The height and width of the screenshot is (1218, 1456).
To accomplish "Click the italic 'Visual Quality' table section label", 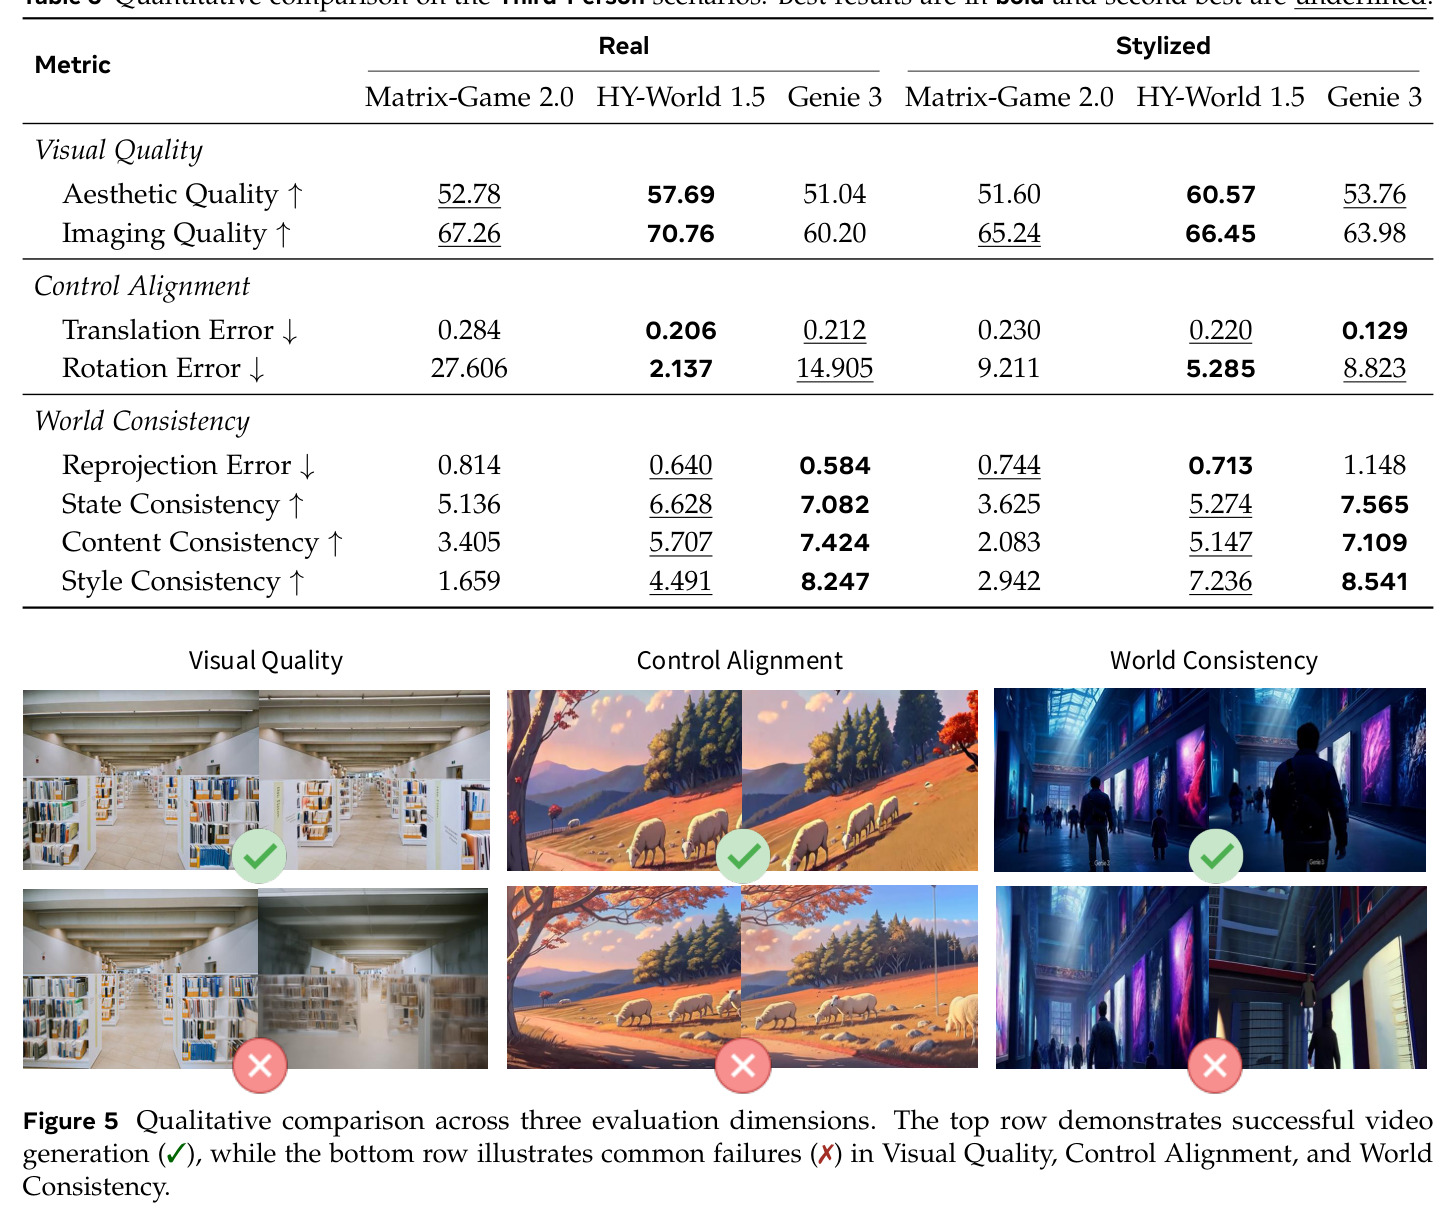I will [x=119, y=150].
